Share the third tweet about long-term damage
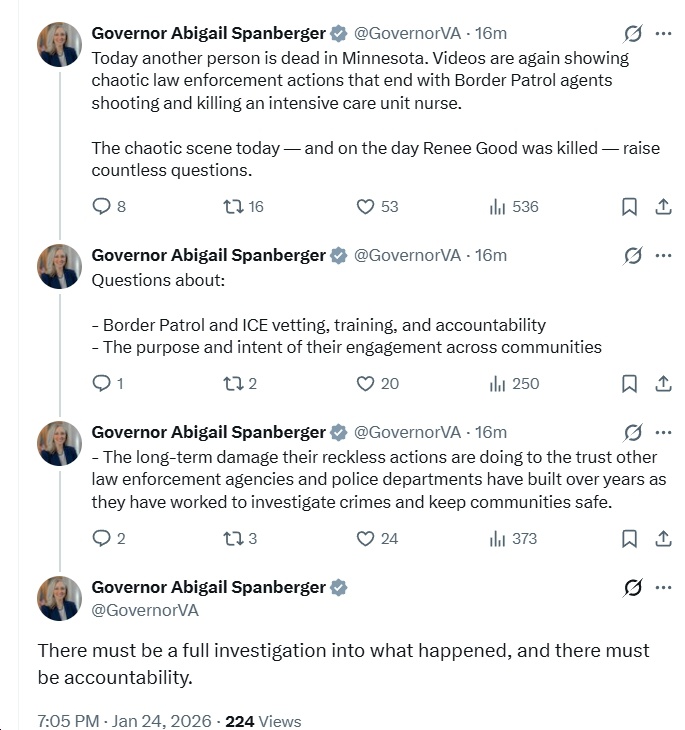 tap(663, 539)
